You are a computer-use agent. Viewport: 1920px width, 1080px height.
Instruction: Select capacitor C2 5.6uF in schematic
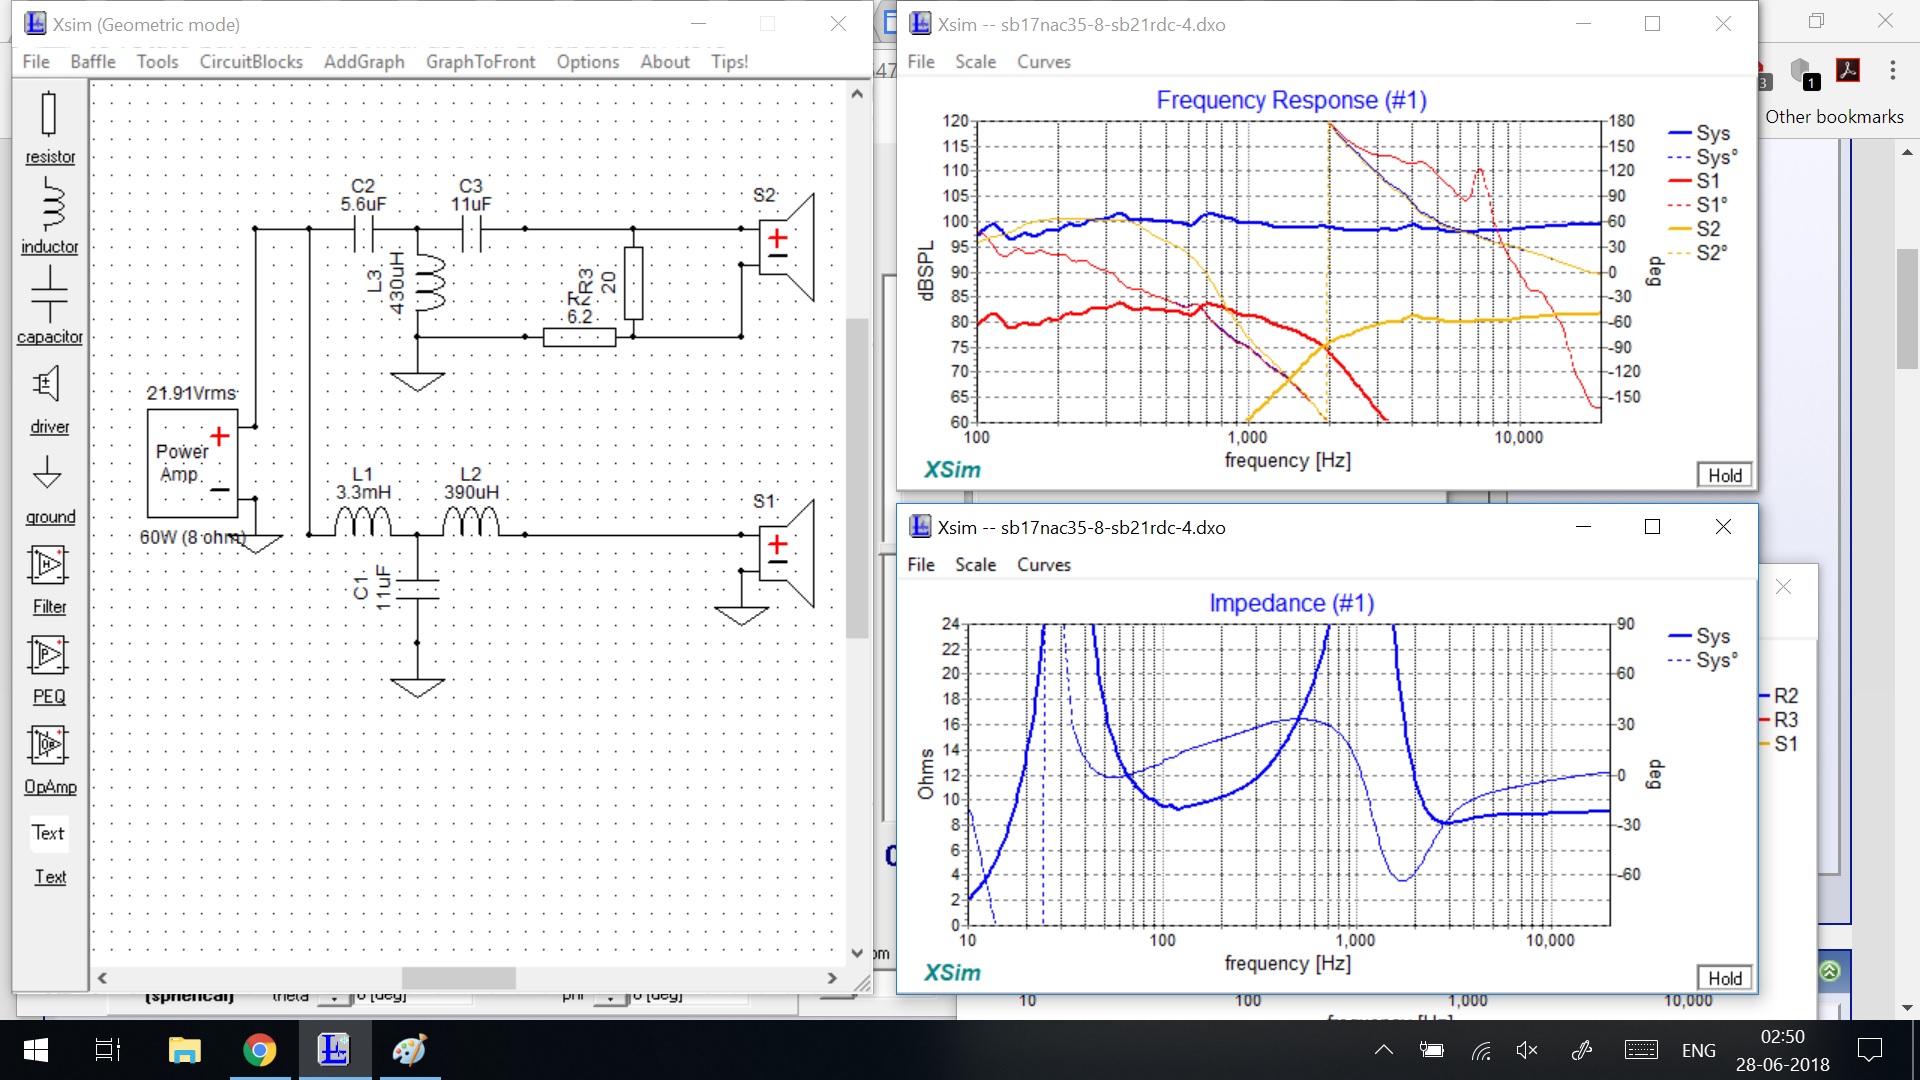tap(363, 235)
